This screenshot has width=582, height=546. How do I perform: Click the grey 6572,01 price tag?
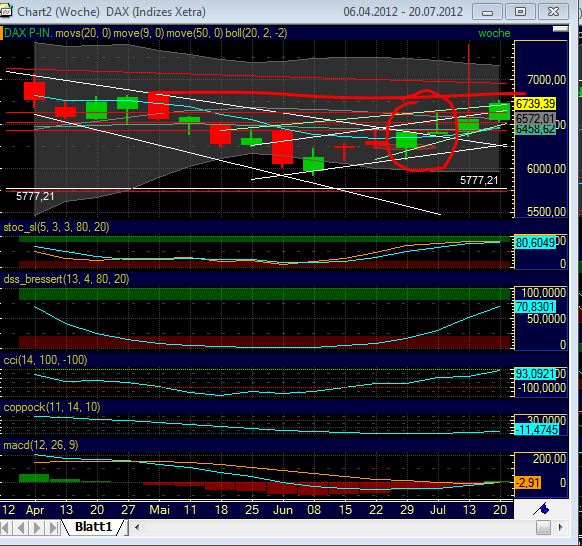tap(535, 119)
